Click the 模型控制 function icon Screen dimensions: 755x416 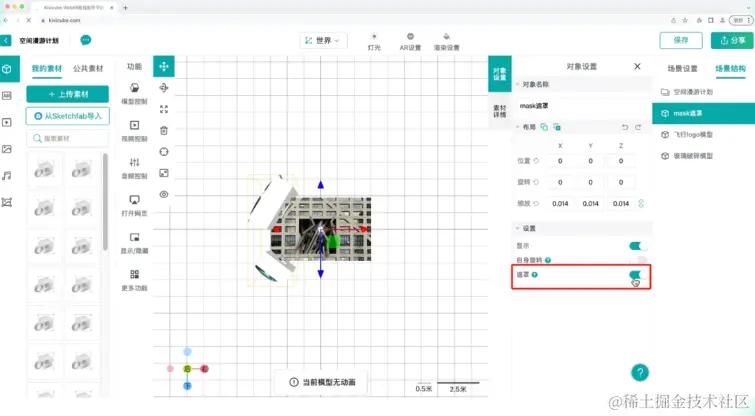point(134,88)
